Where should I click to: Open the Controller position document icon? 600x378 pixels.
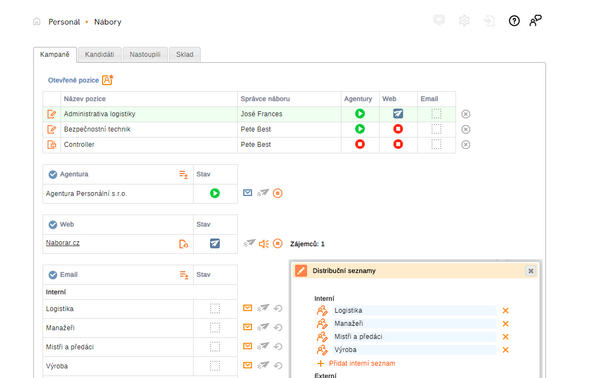[x=51, y=145]
